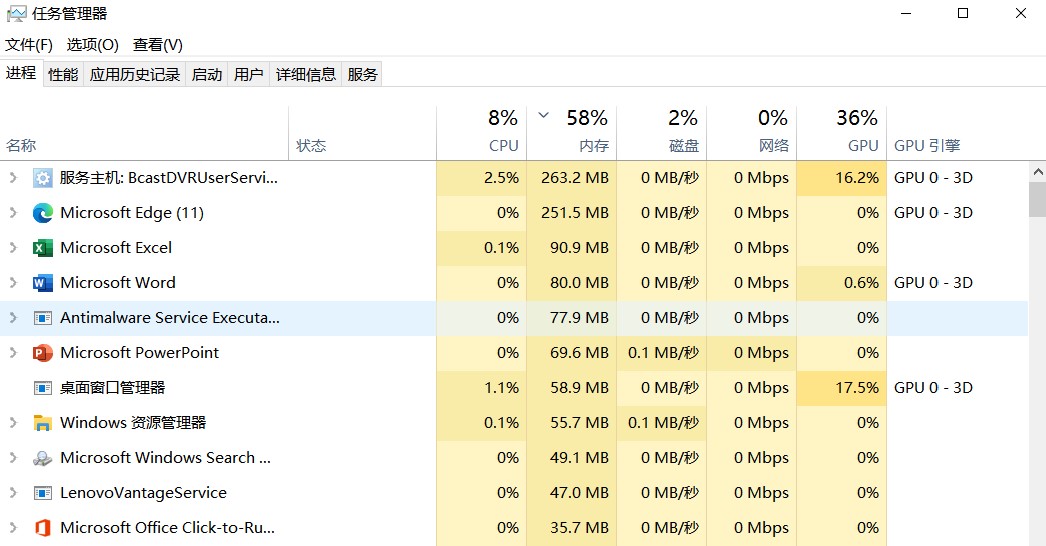Click the 1.1% CPU value

502,388
